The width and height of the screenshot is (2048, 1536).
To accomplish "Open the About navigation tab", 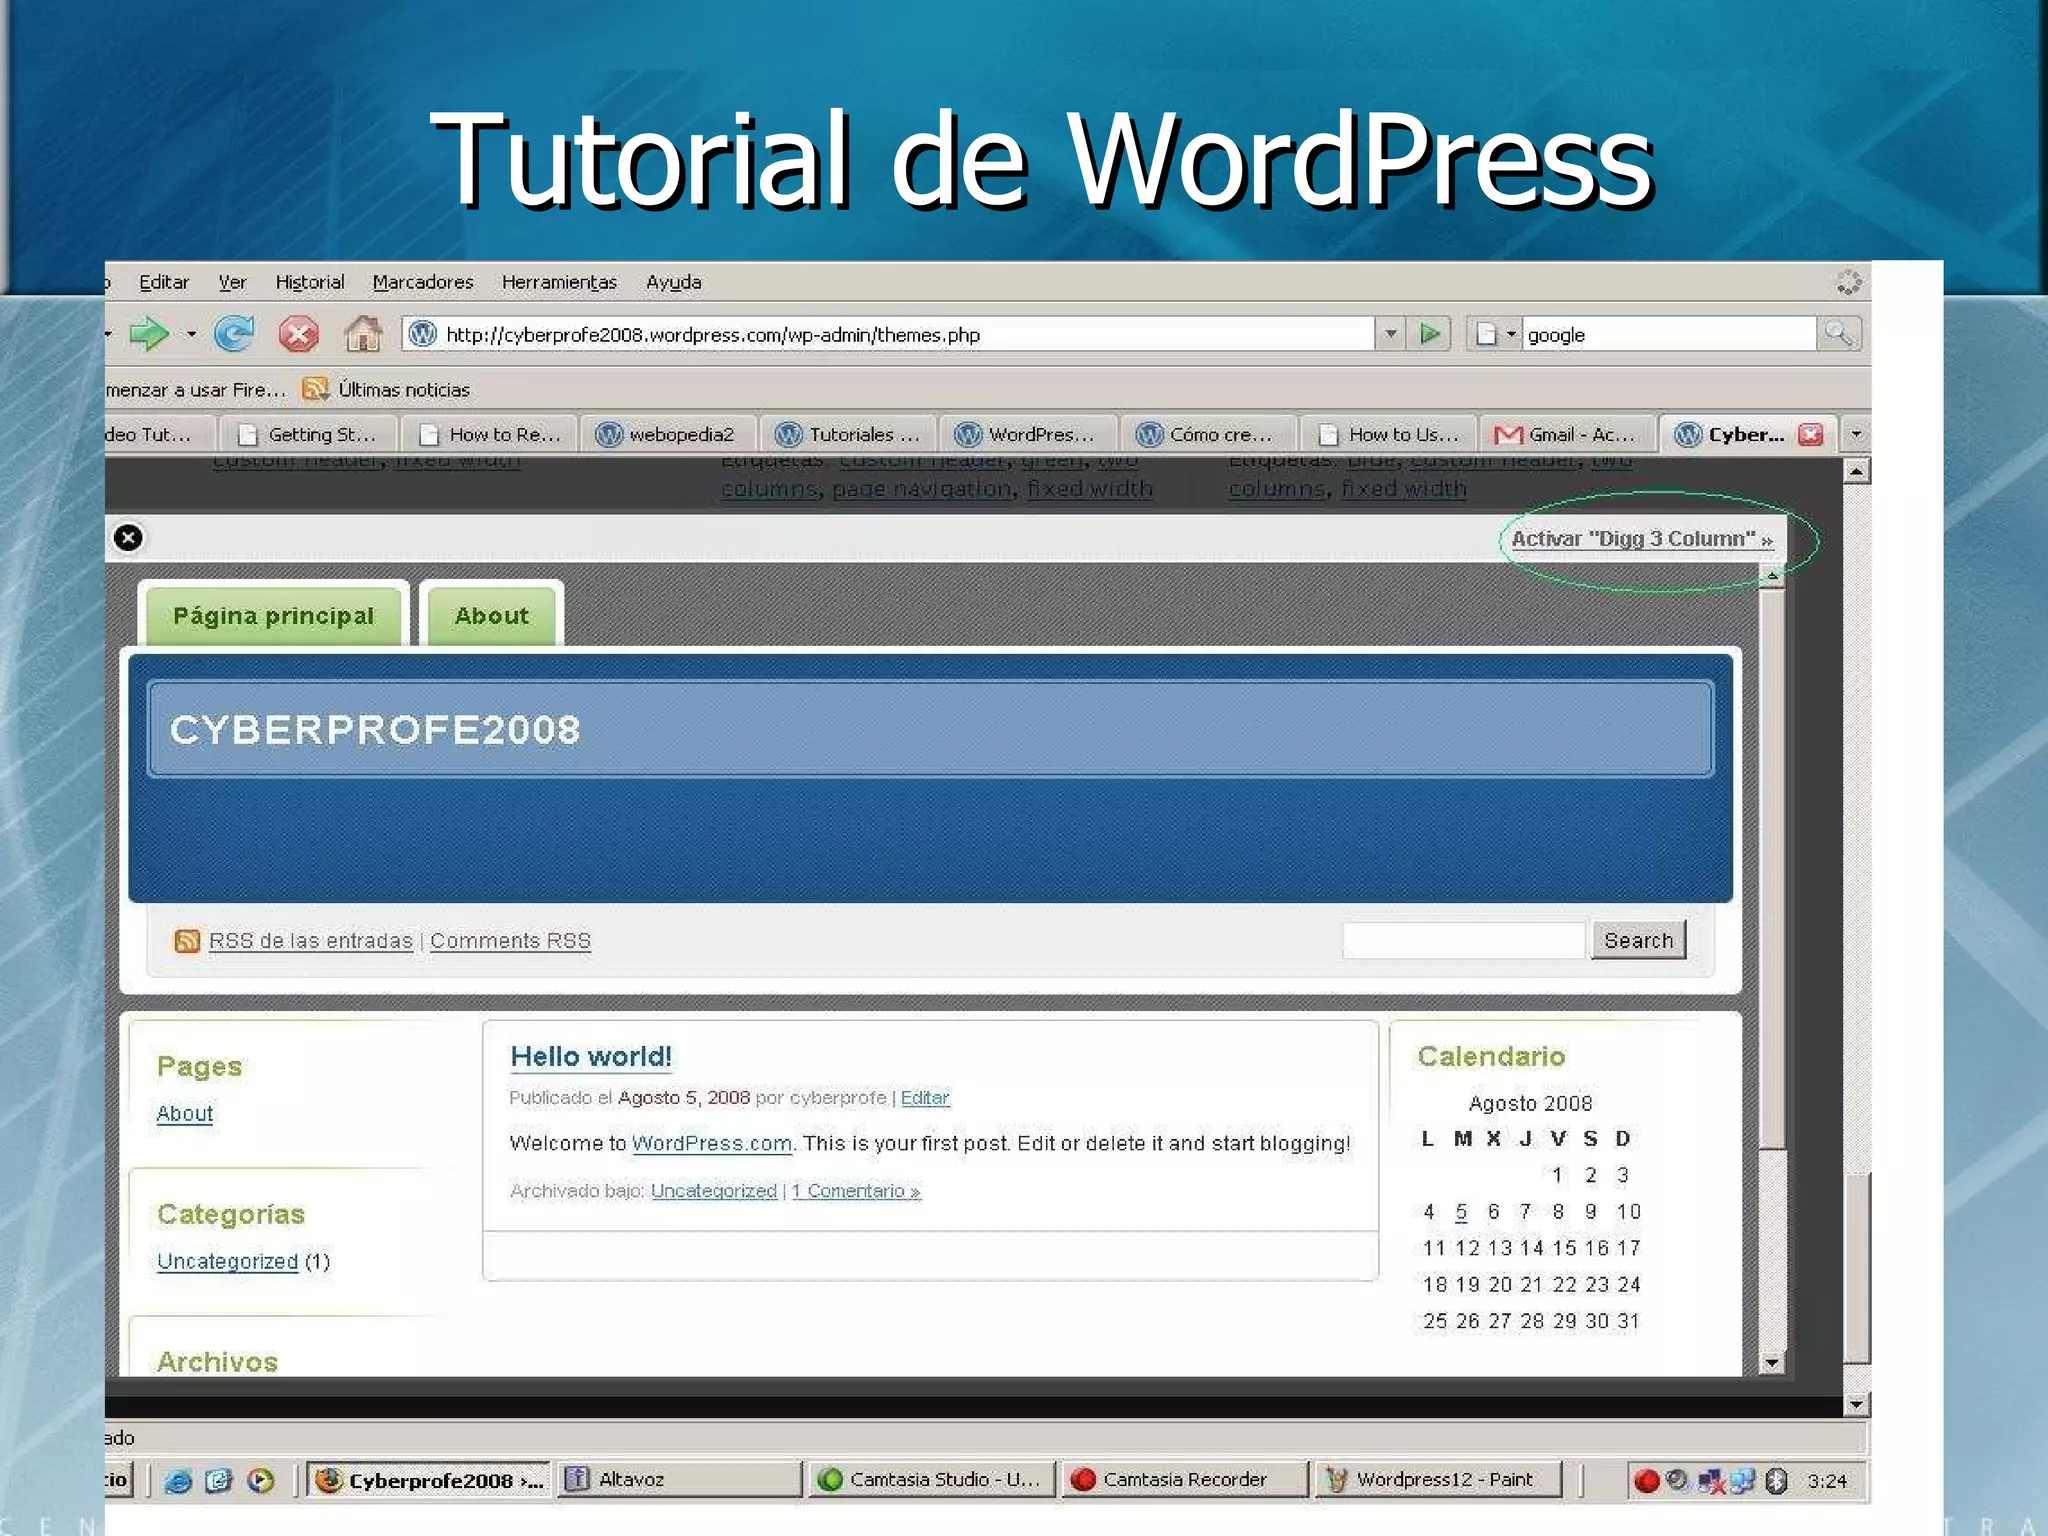I will coord(491,616).
